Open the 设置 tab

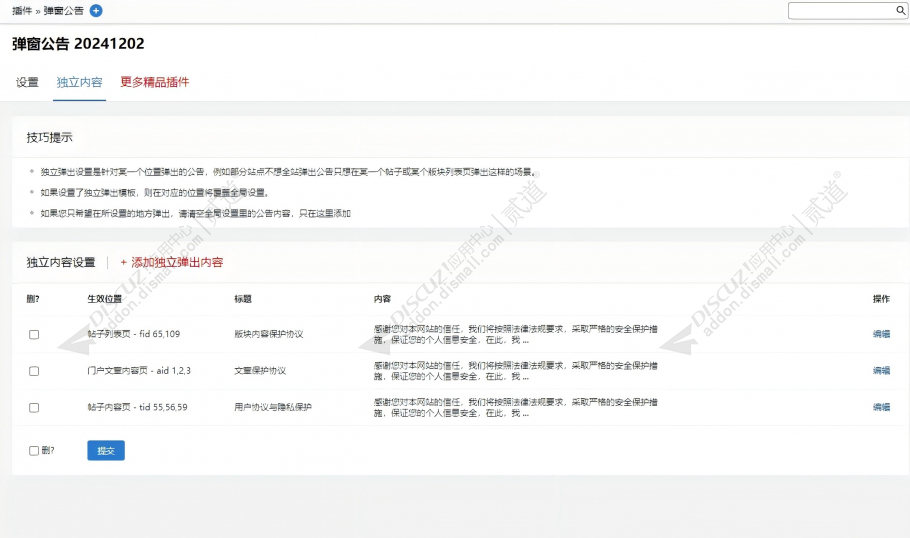point(27,82)
